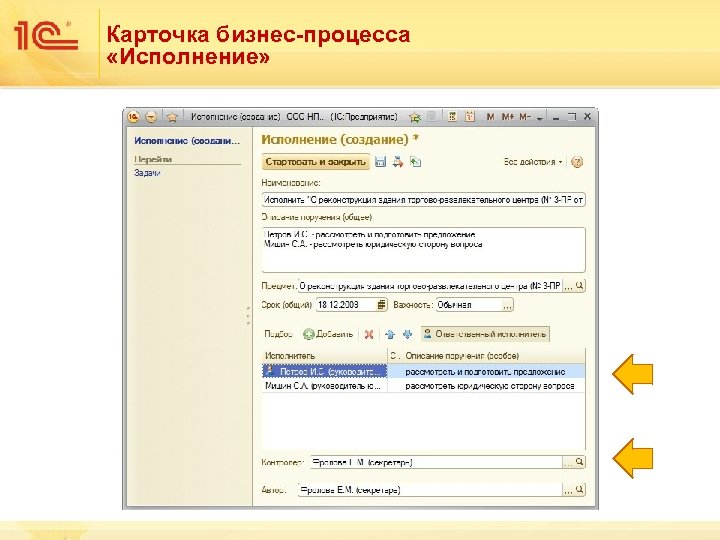Viewport: 720px width, 540px height.
Task: Click magnifier icon next to Автор
Action: pyautogui.click(x=579, y=490)
